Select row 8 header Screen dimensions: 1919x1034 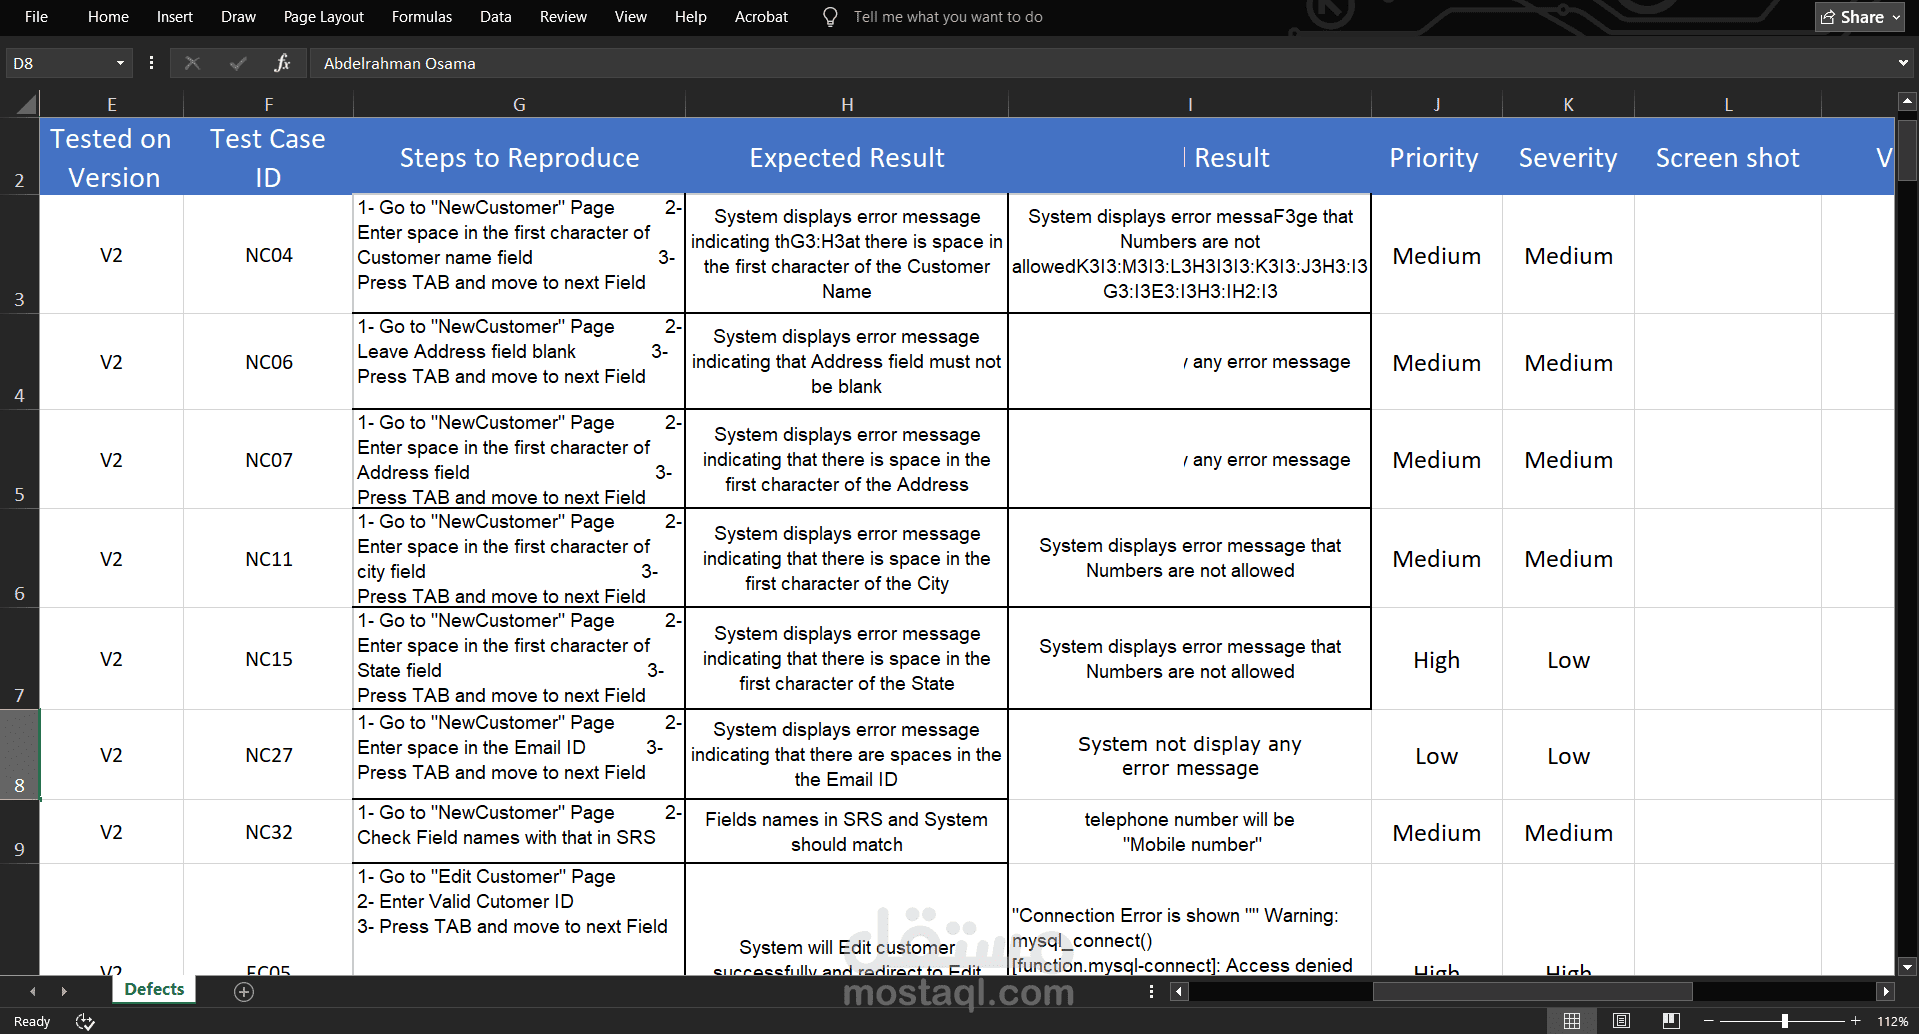coord(19,755)
